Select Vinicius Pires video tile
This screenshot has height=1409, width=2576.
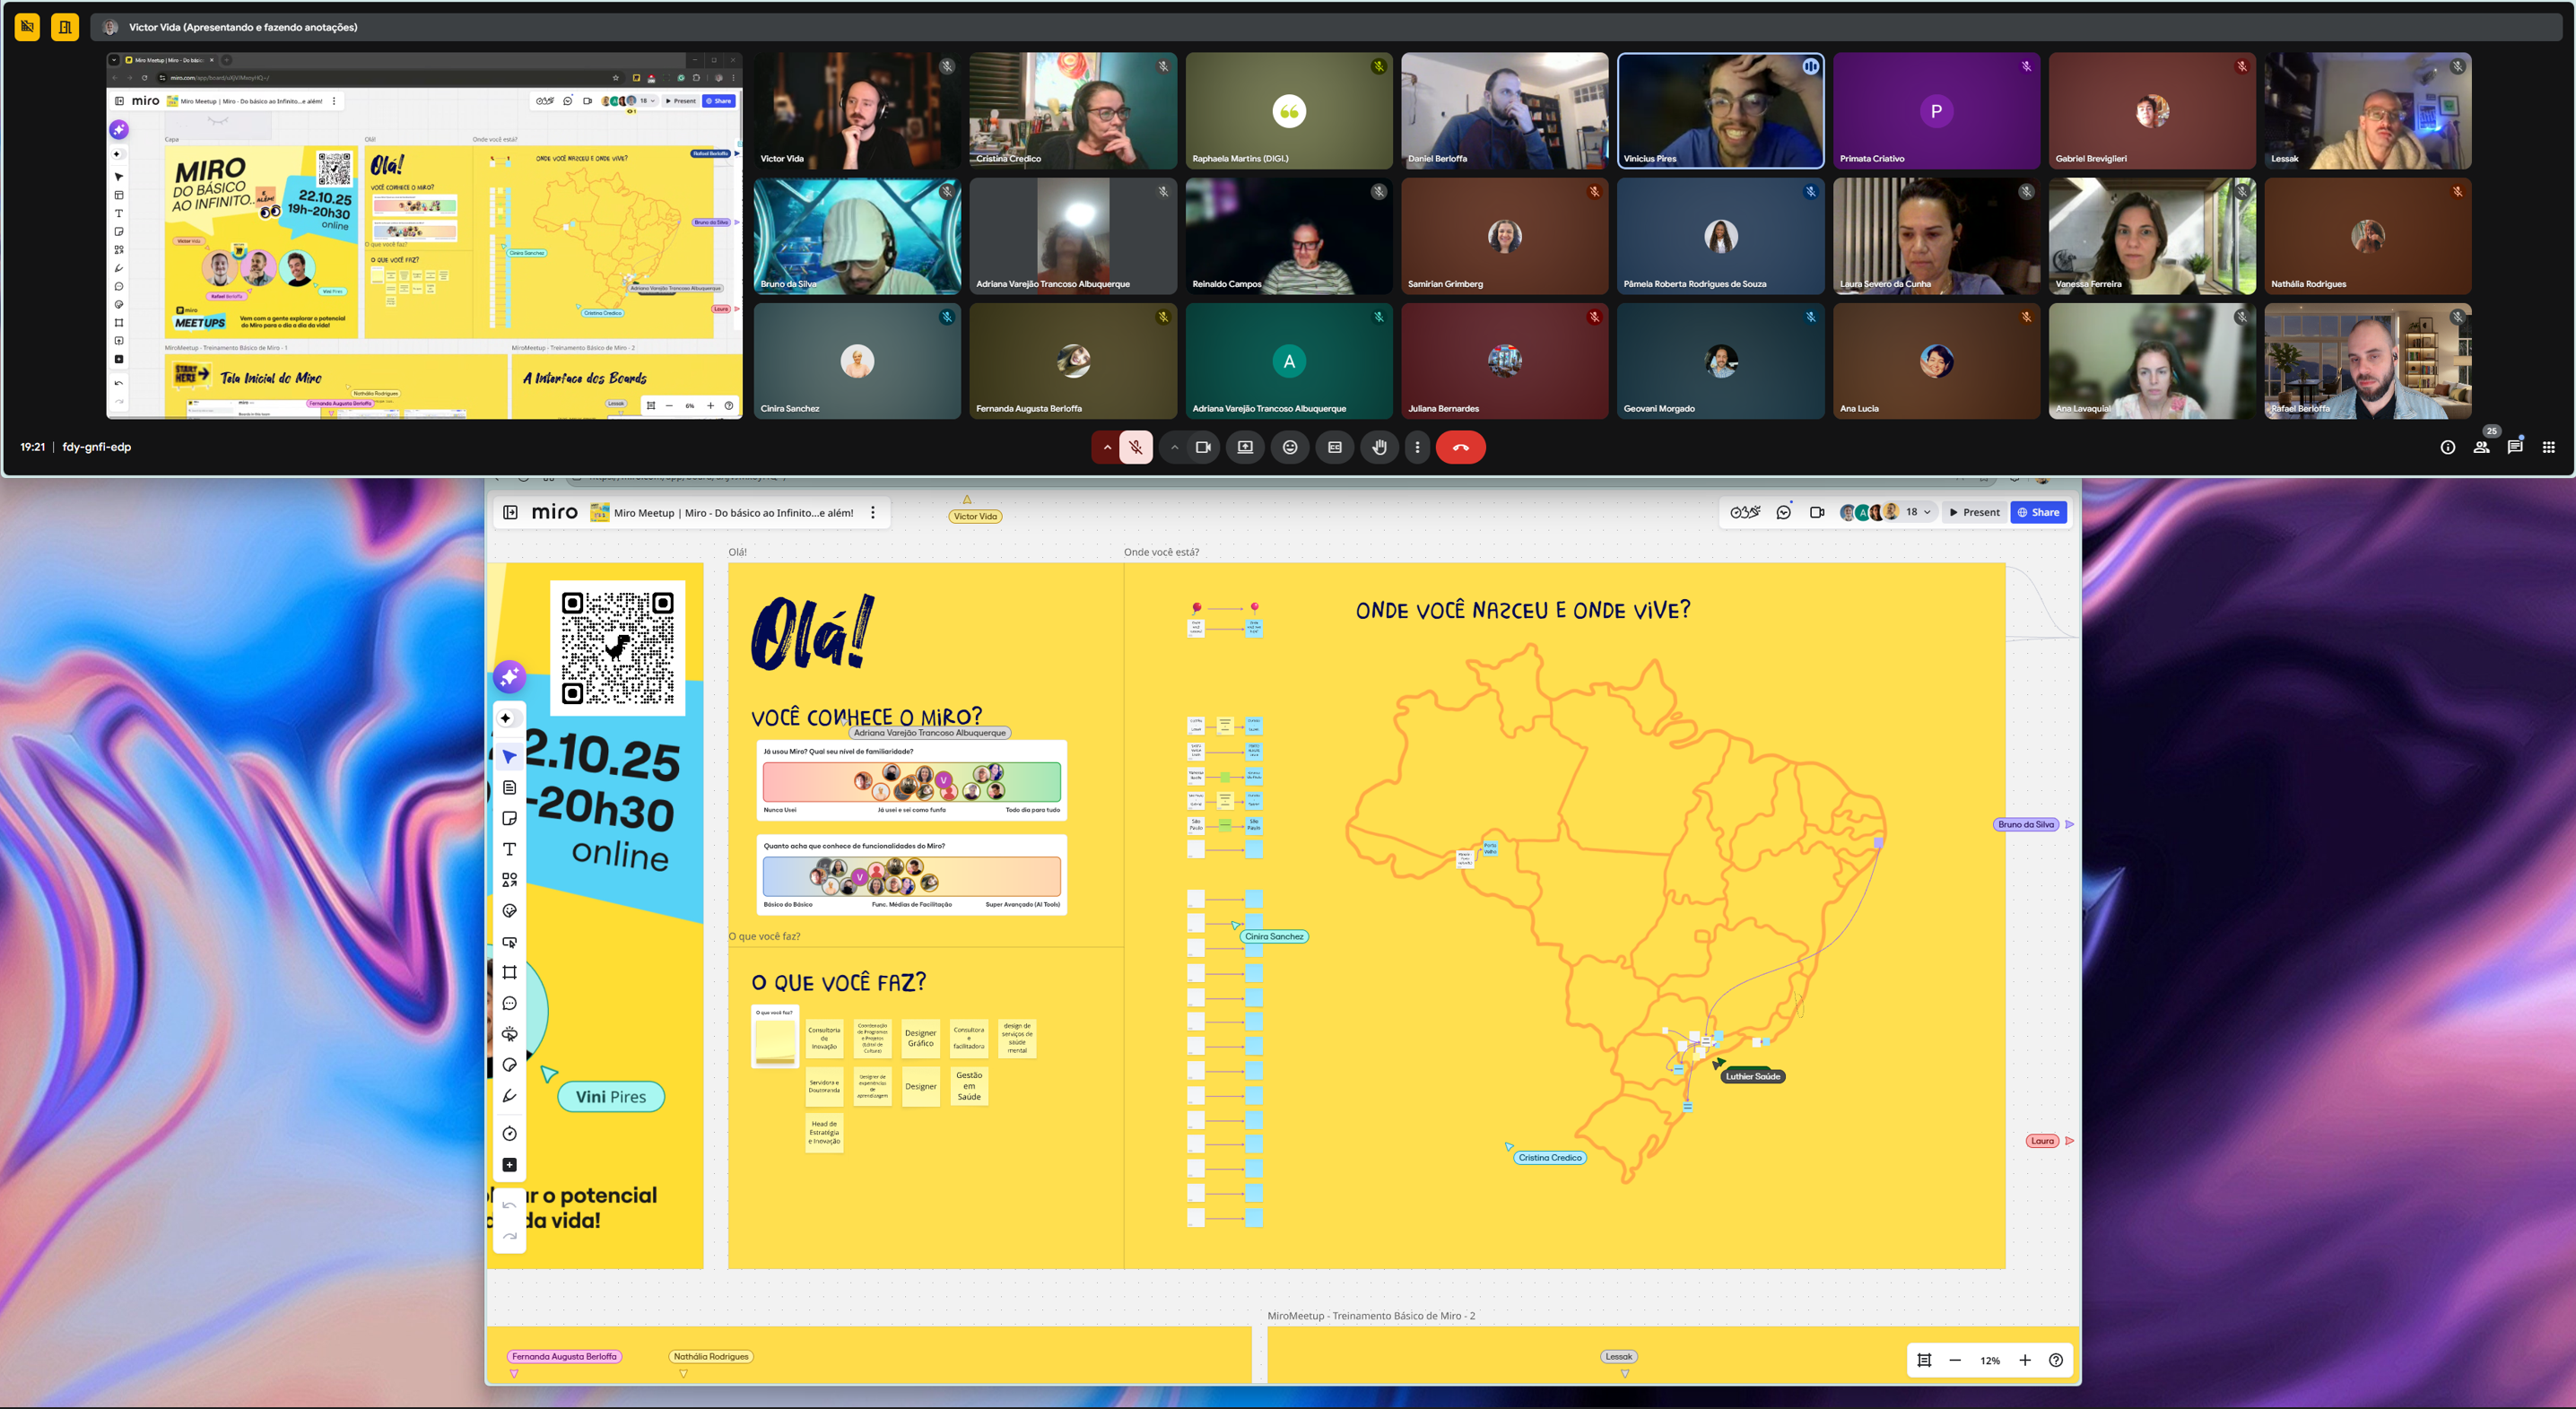tap(1720, 110)
